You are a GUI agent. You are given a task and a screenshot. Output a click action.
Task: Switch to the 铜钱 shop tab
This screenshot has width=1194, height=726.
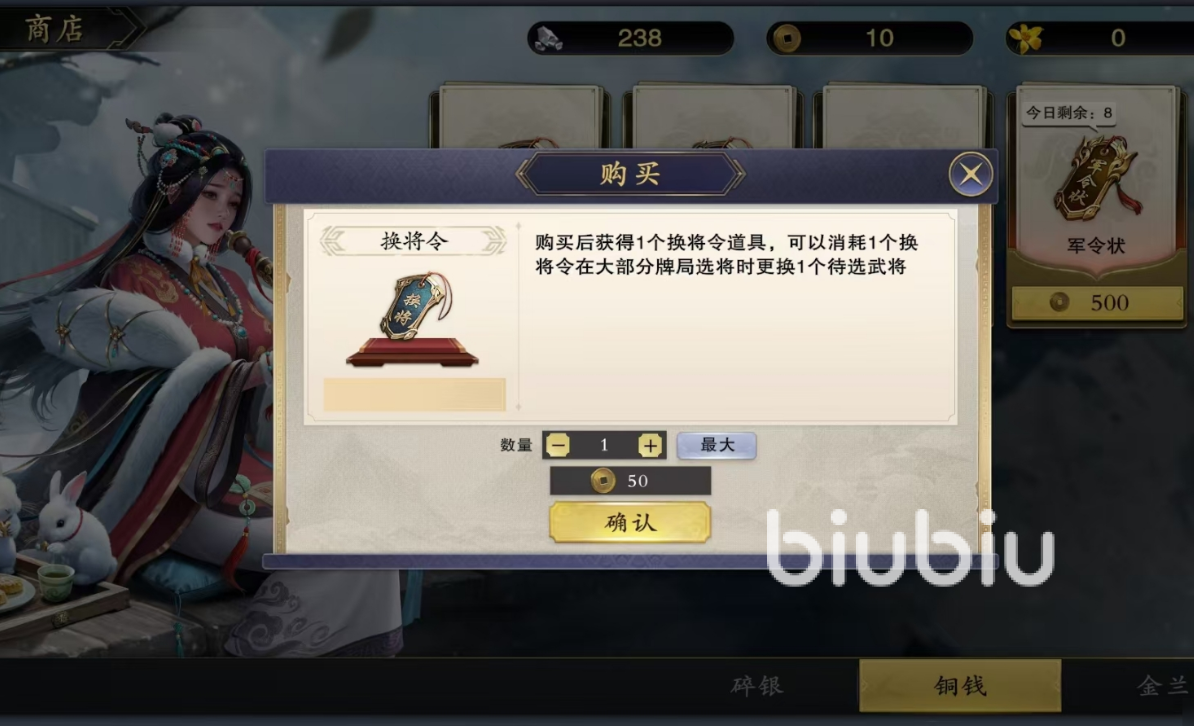tap(960, 686)
